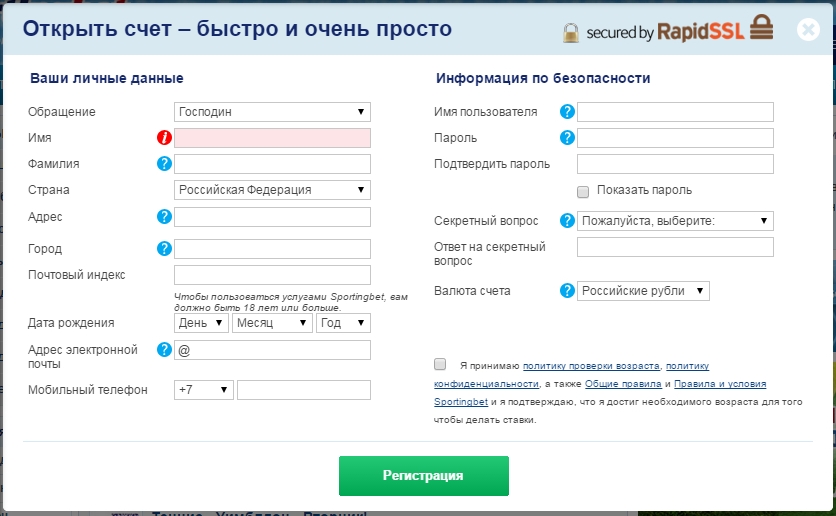Open the Общие правила link
This screenshot has width=836, height=516.
623,384
